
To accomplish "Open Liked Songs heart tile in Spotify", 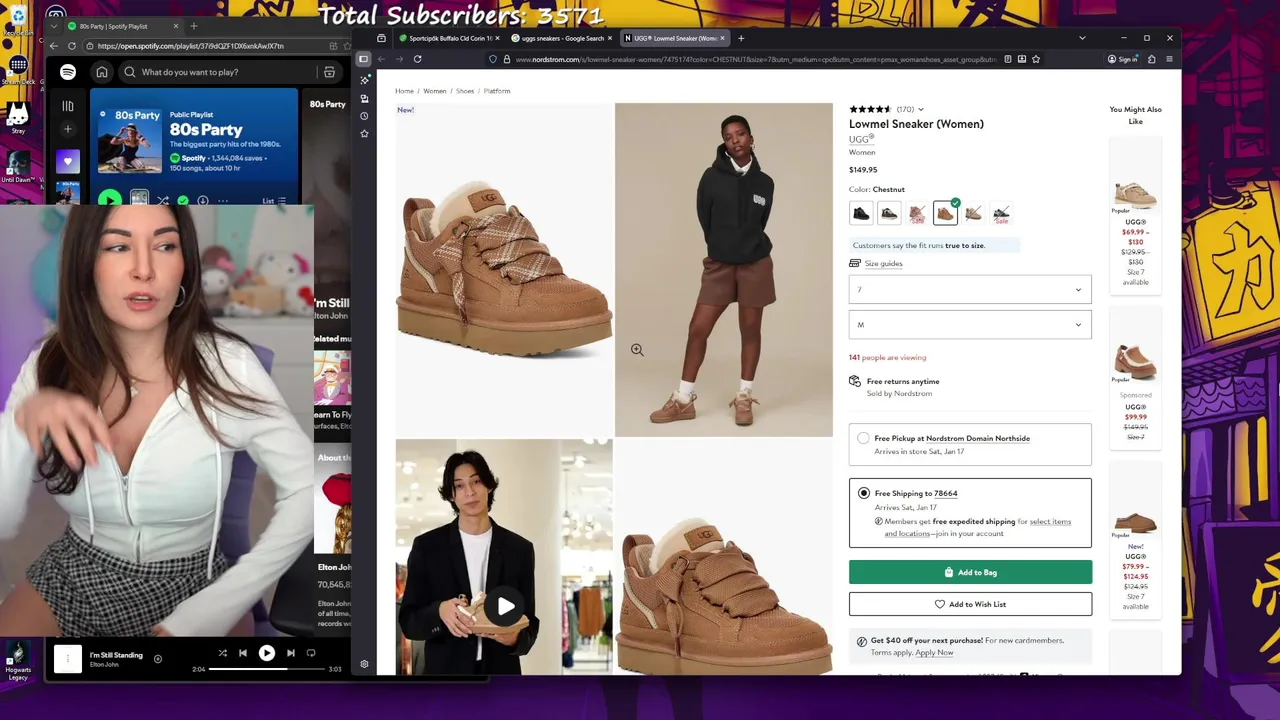I will coord(68,161).
